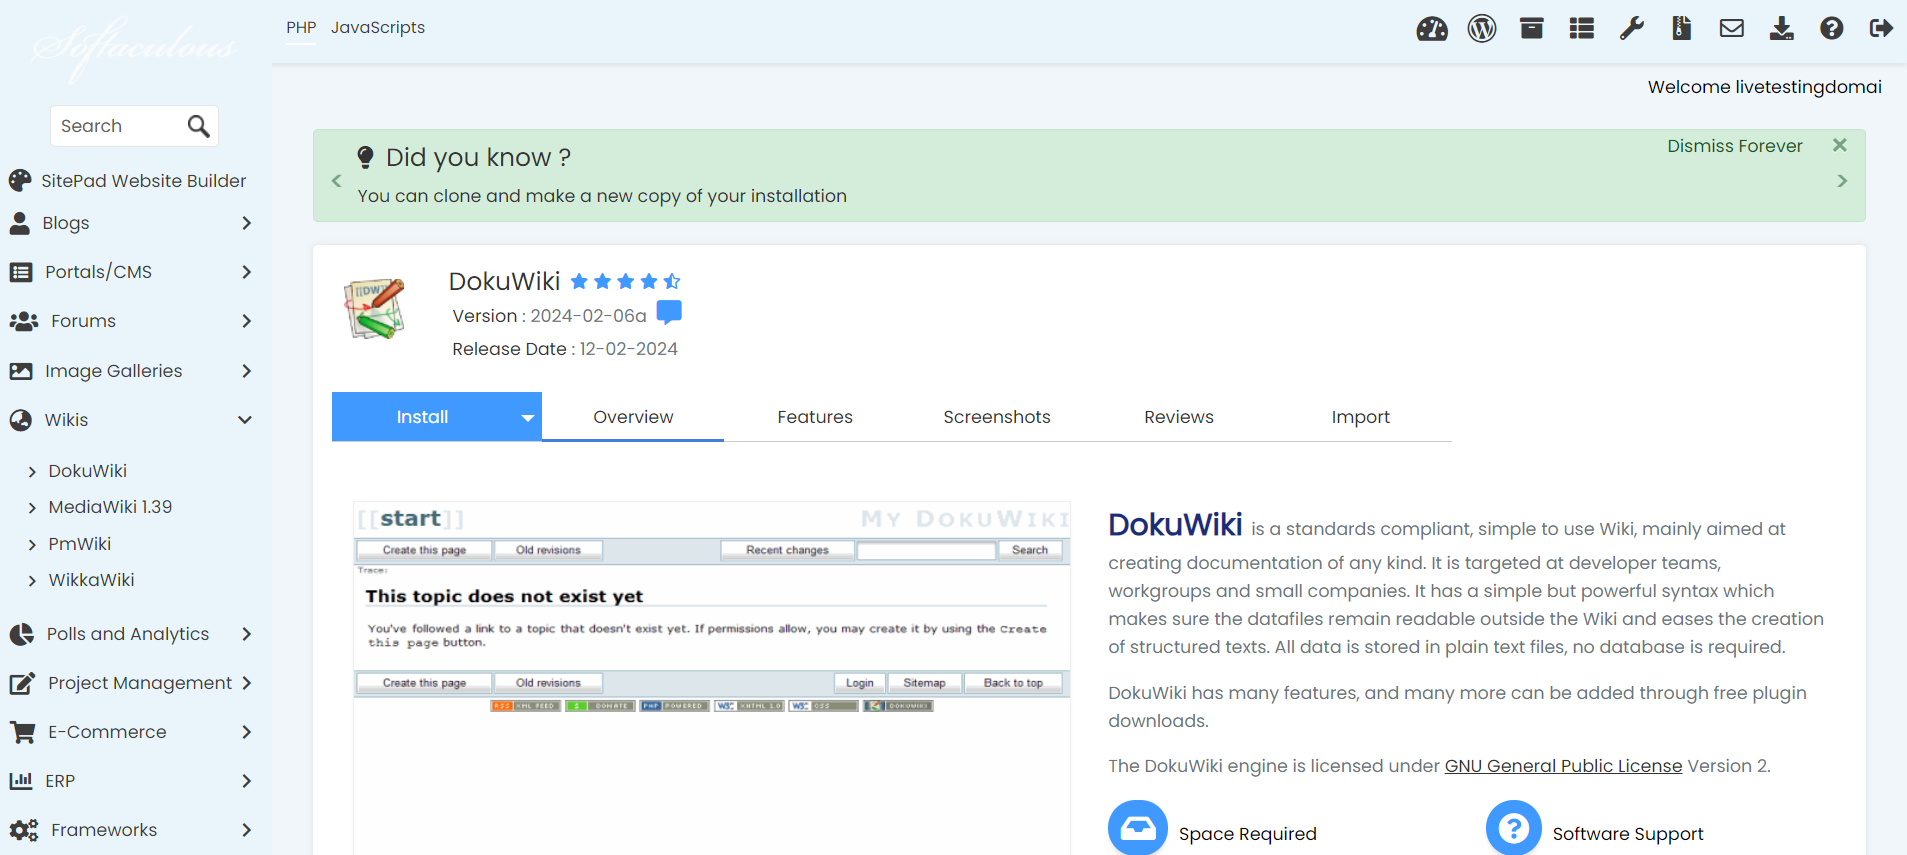Click the Frameworks gears icon

pyautogui.click(x=24, y=830)
